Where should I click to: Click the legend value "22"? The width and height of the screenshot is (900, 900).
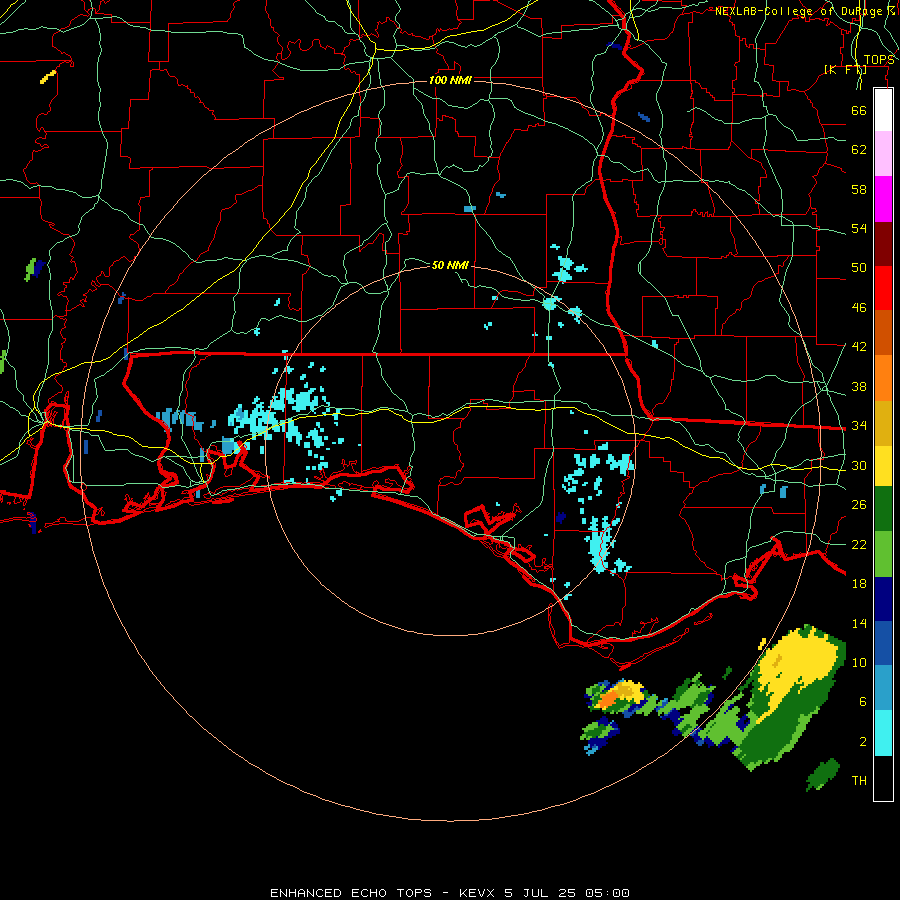pyautogui.click(x=859, y=544)
